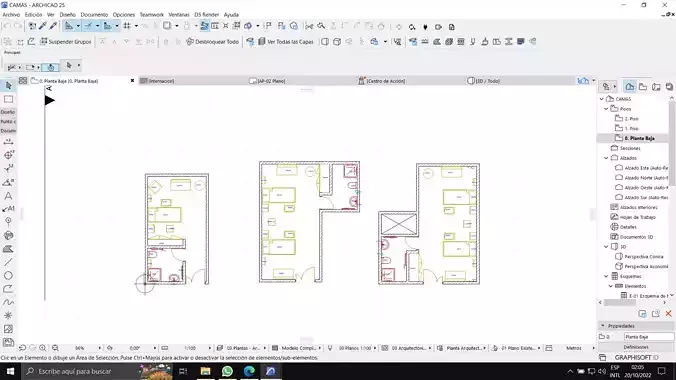Pick parameters with the eyedropper icon
Image resolution: width=676 pixels, height=380 pixels.
coord(43,26)
